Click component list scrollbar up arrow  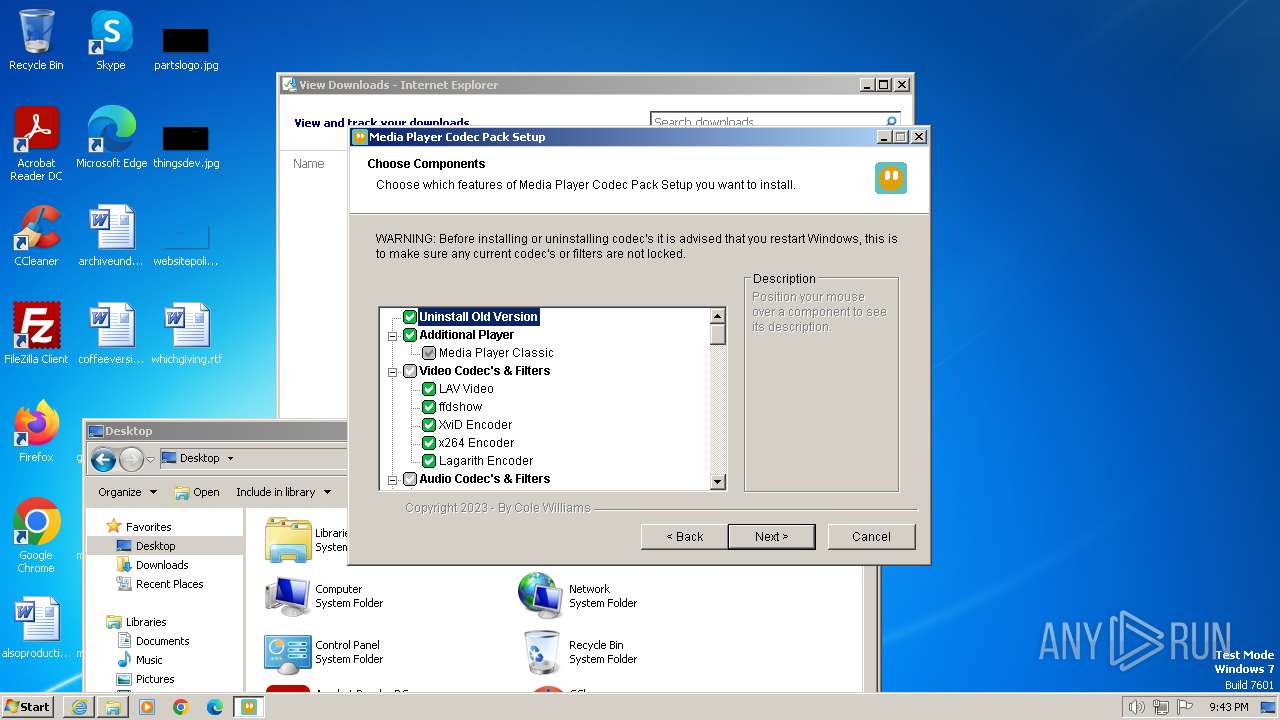717,316
